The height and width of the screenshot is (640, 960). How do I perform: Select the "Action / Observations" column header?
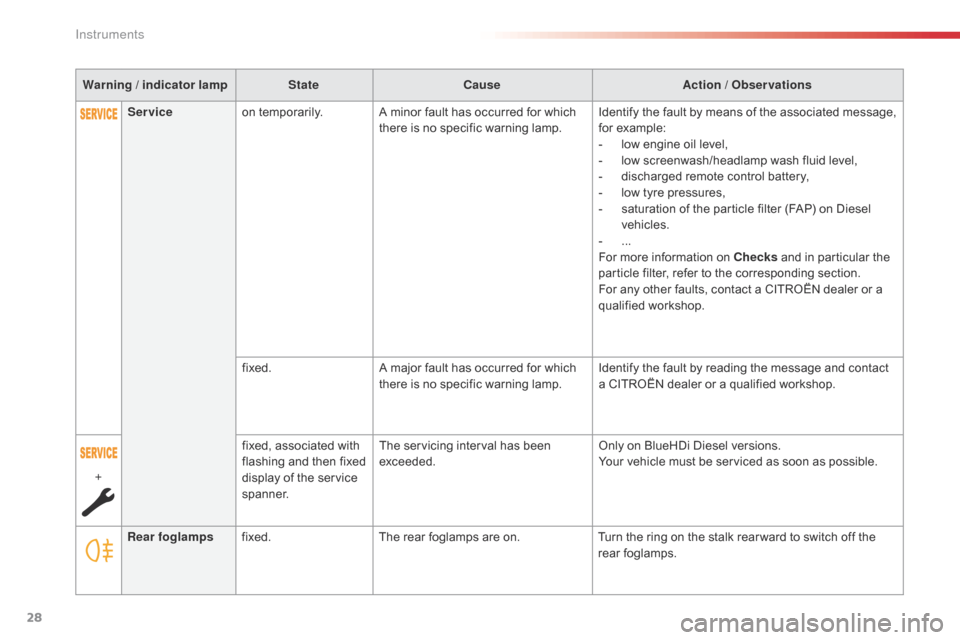[747, 85]
